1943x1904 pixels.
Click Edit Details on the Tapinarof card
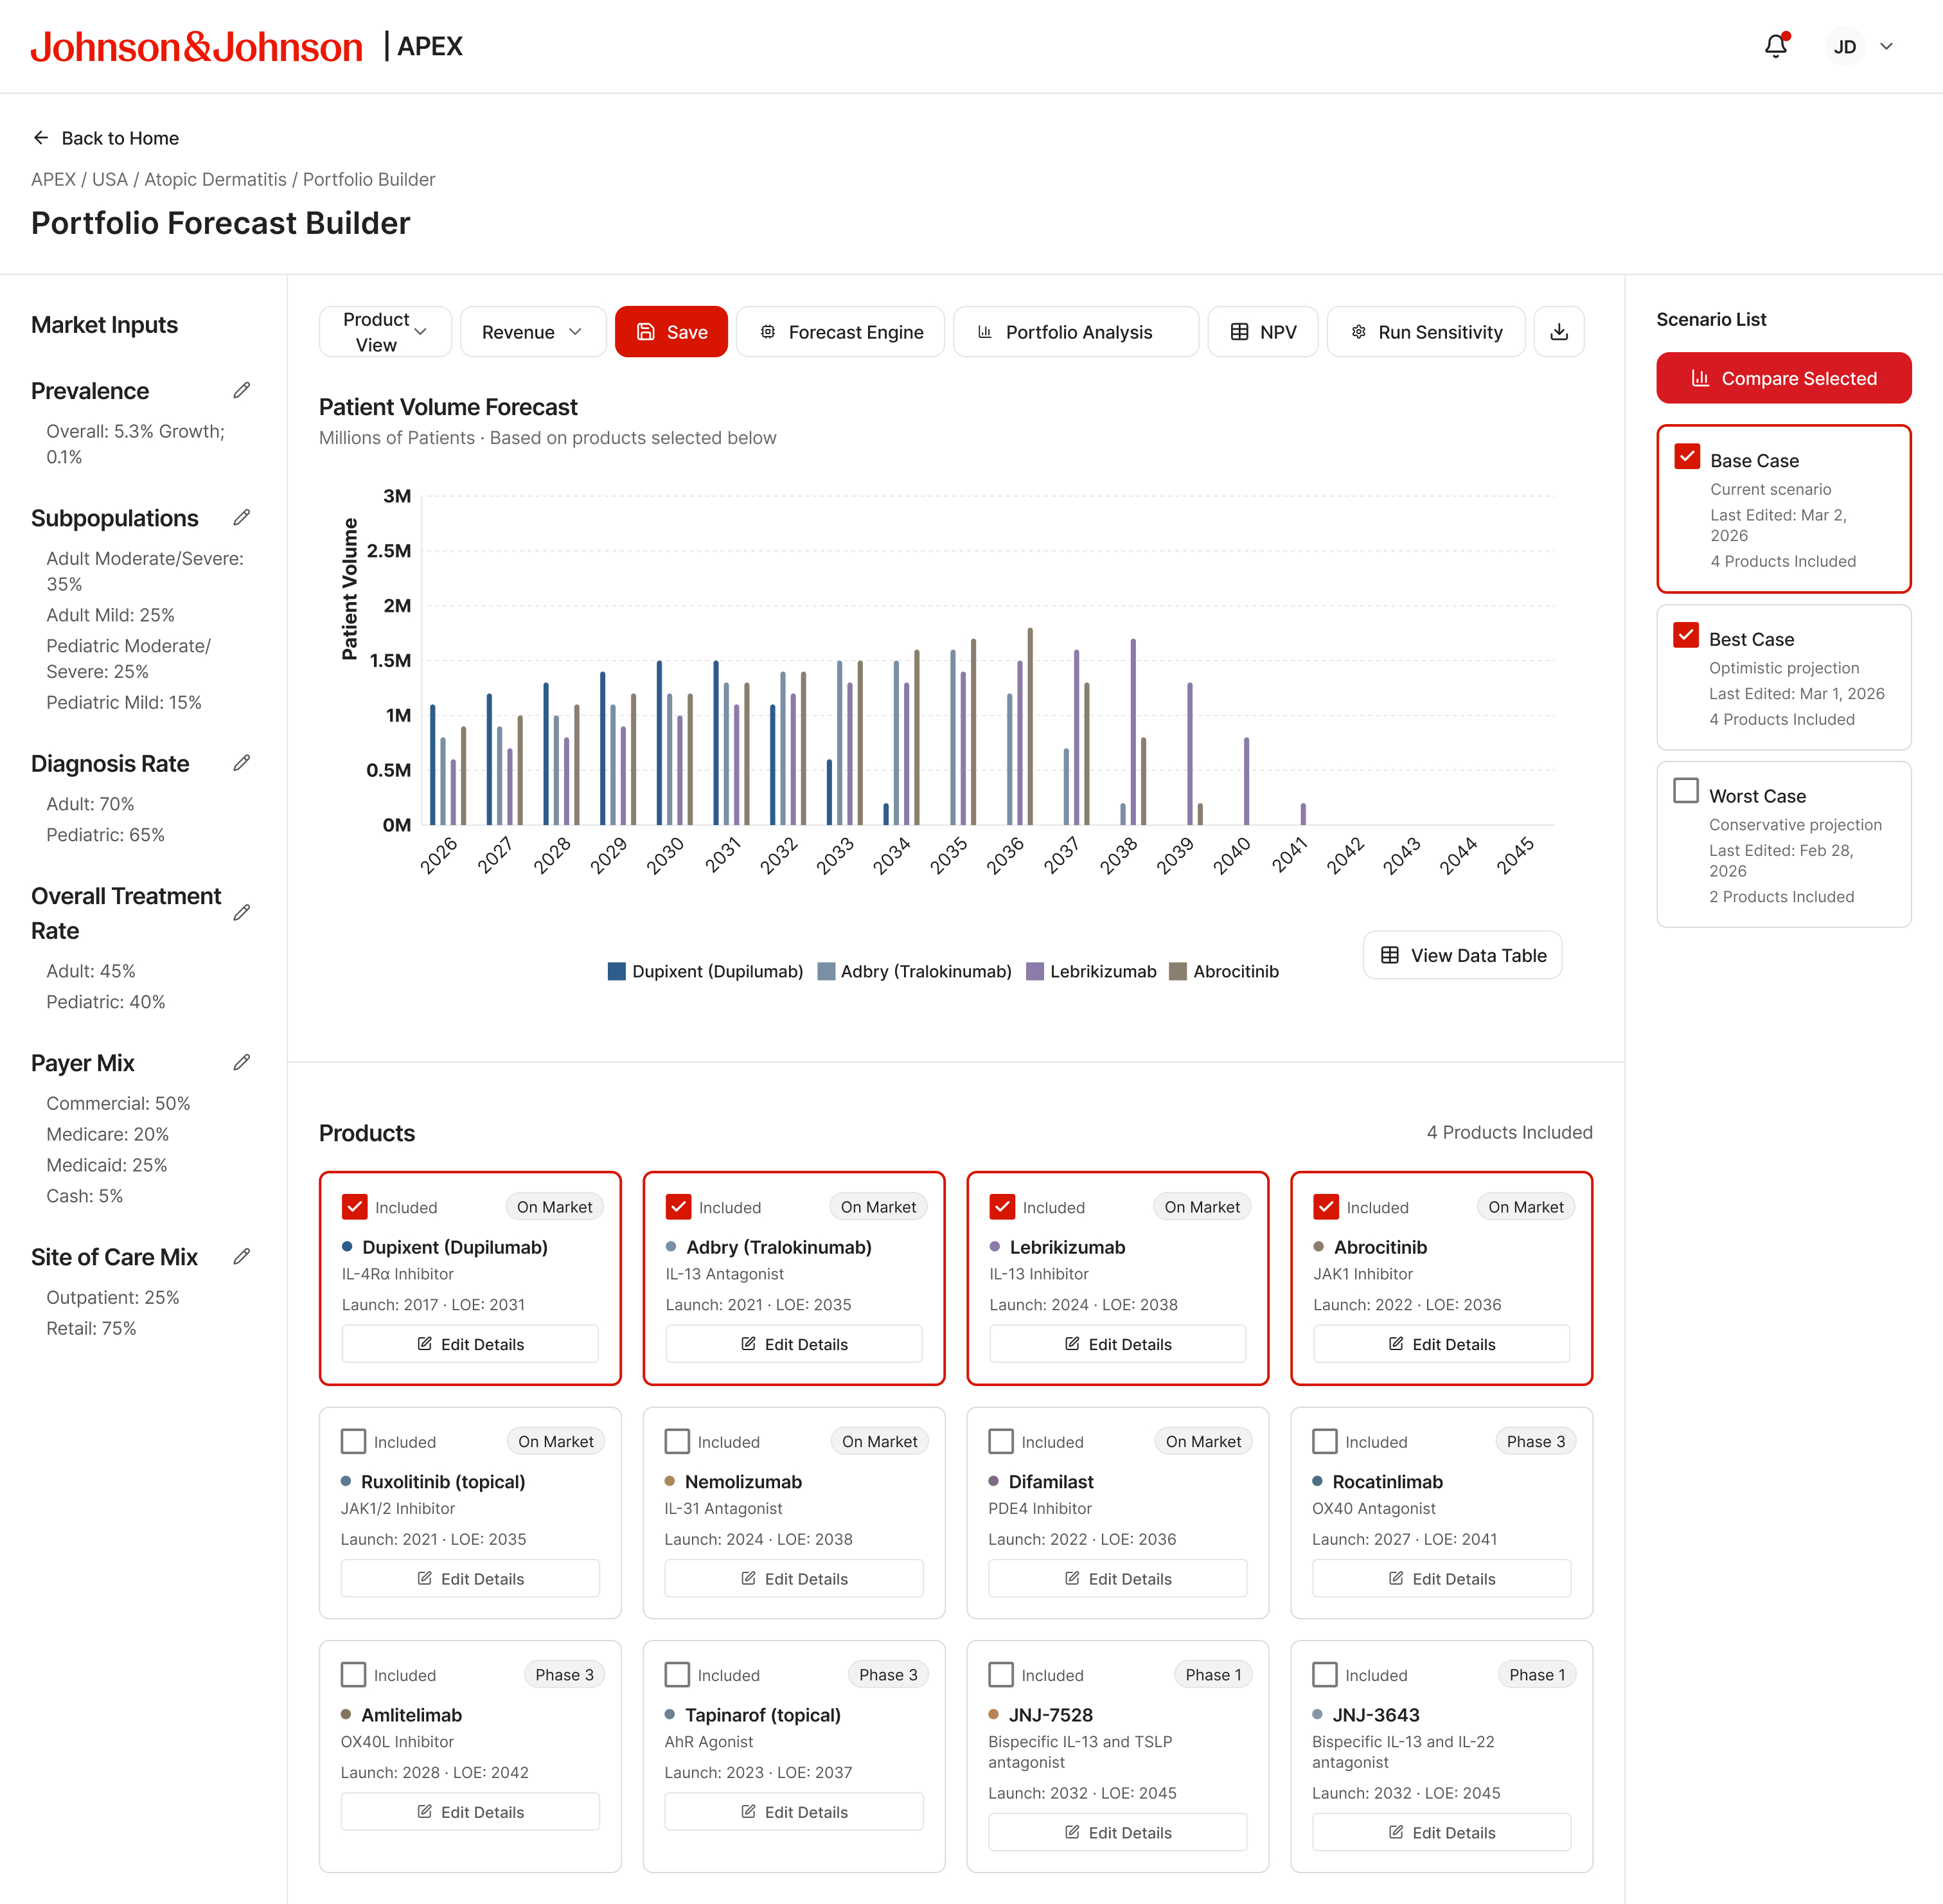794,1811
